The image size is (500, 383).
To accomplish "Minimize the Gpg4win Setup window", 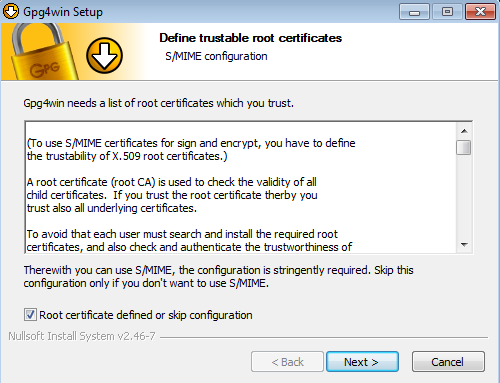I will click(414, 12).
